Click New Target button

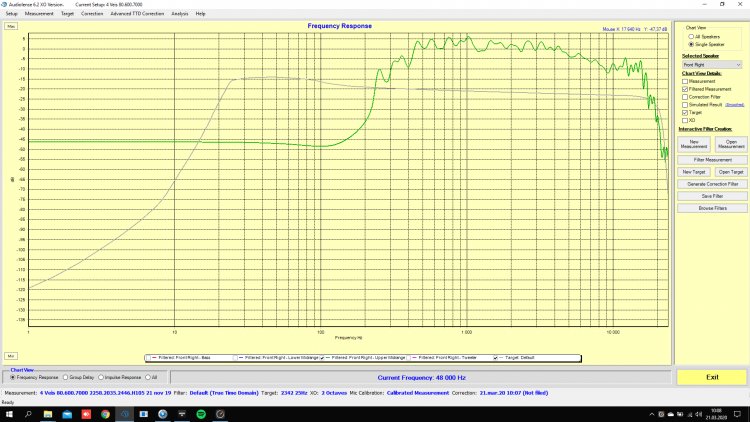coord(694,172)
